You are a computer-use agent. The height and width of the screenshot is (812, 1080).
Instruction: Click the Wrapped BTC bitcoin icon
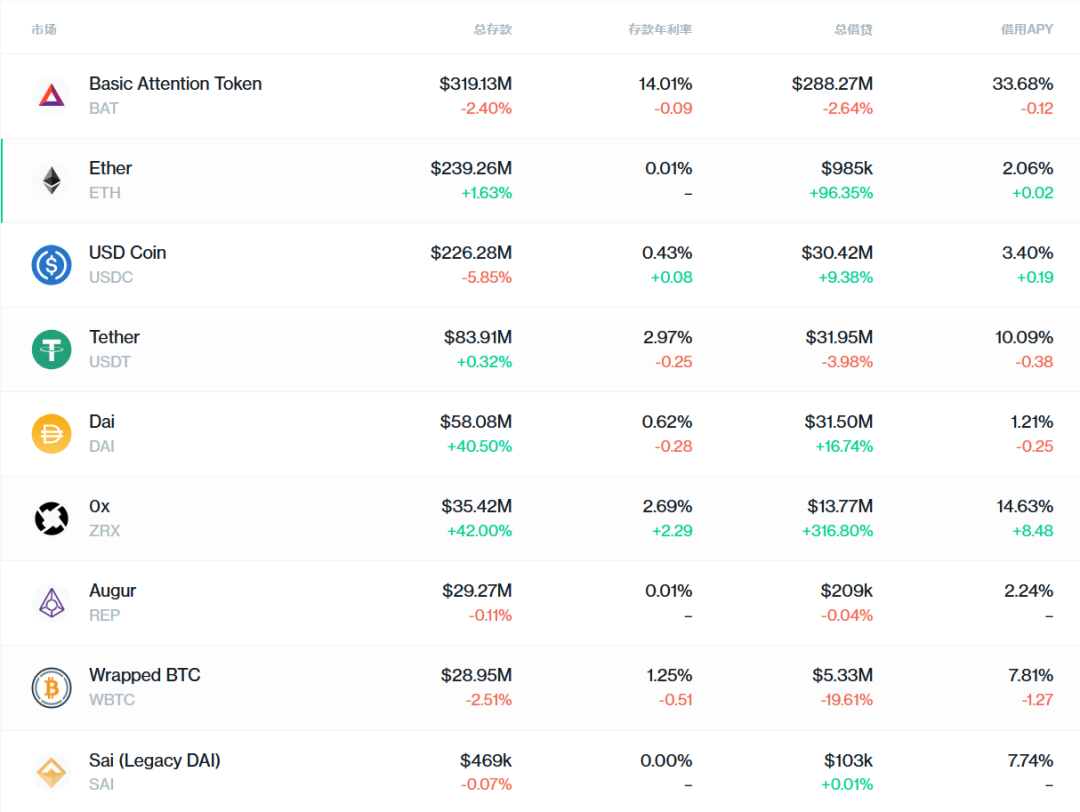[51, 688]
